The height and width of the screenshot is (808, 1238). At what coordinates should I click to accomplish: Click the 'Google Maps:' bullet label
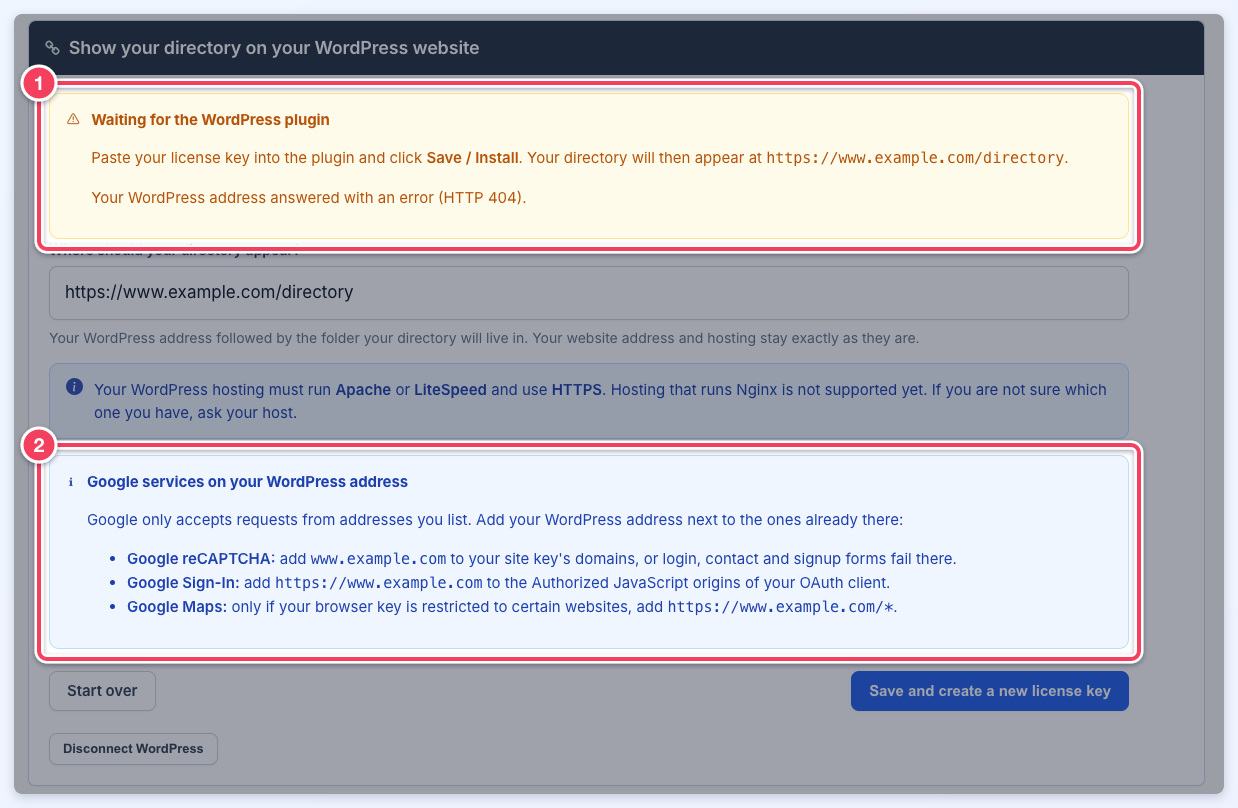tap(177, 606)
